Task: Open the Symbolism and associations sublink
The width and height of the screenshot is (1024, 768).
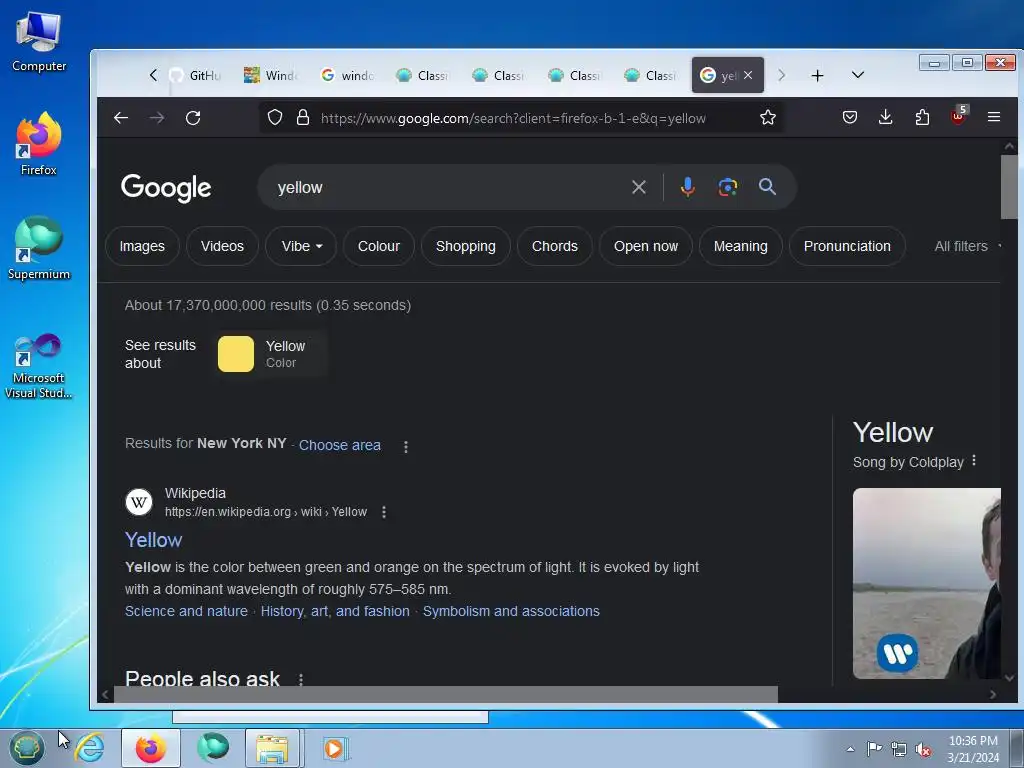Action: [511, 611]
